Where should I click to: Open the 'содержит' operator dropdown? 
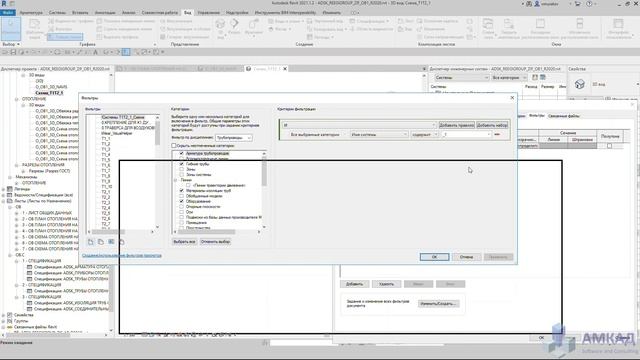tap(424, 134)
